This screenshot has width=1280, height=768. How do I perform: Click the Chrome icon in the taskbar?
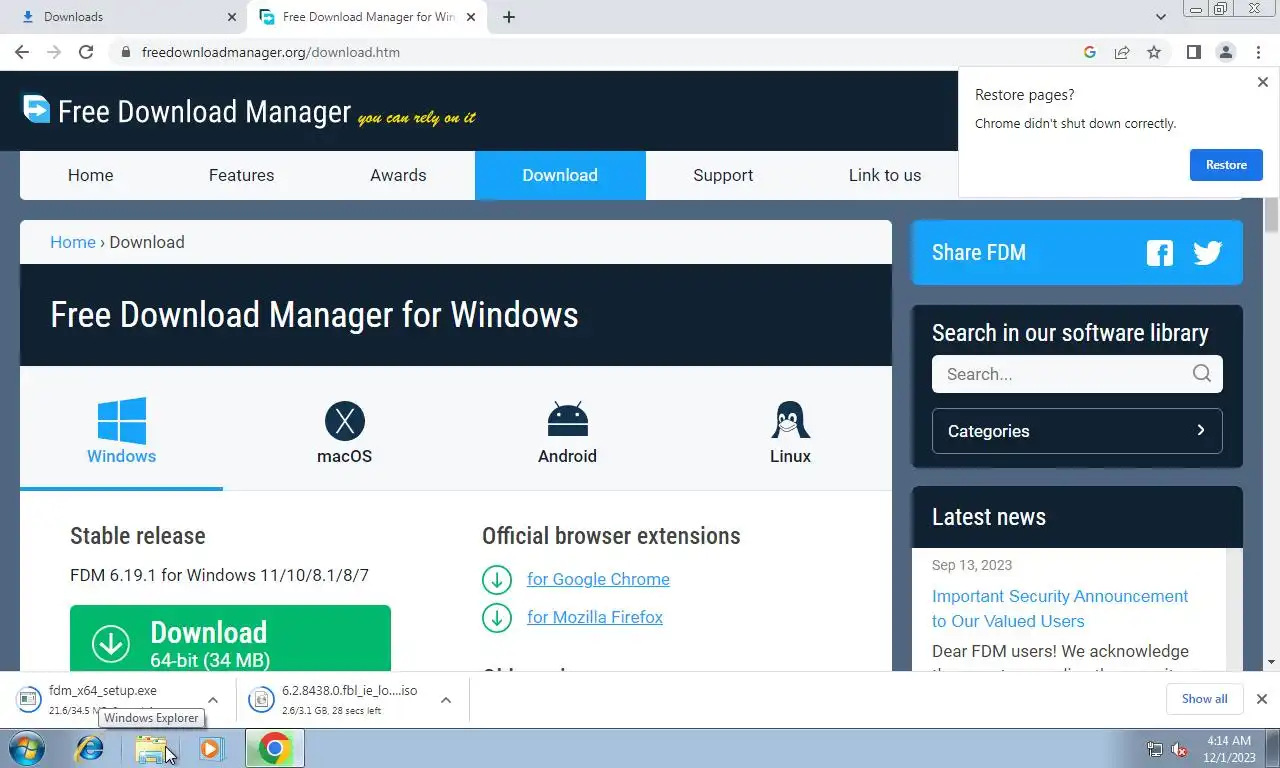pyautogui.click(x=275, y=748)
